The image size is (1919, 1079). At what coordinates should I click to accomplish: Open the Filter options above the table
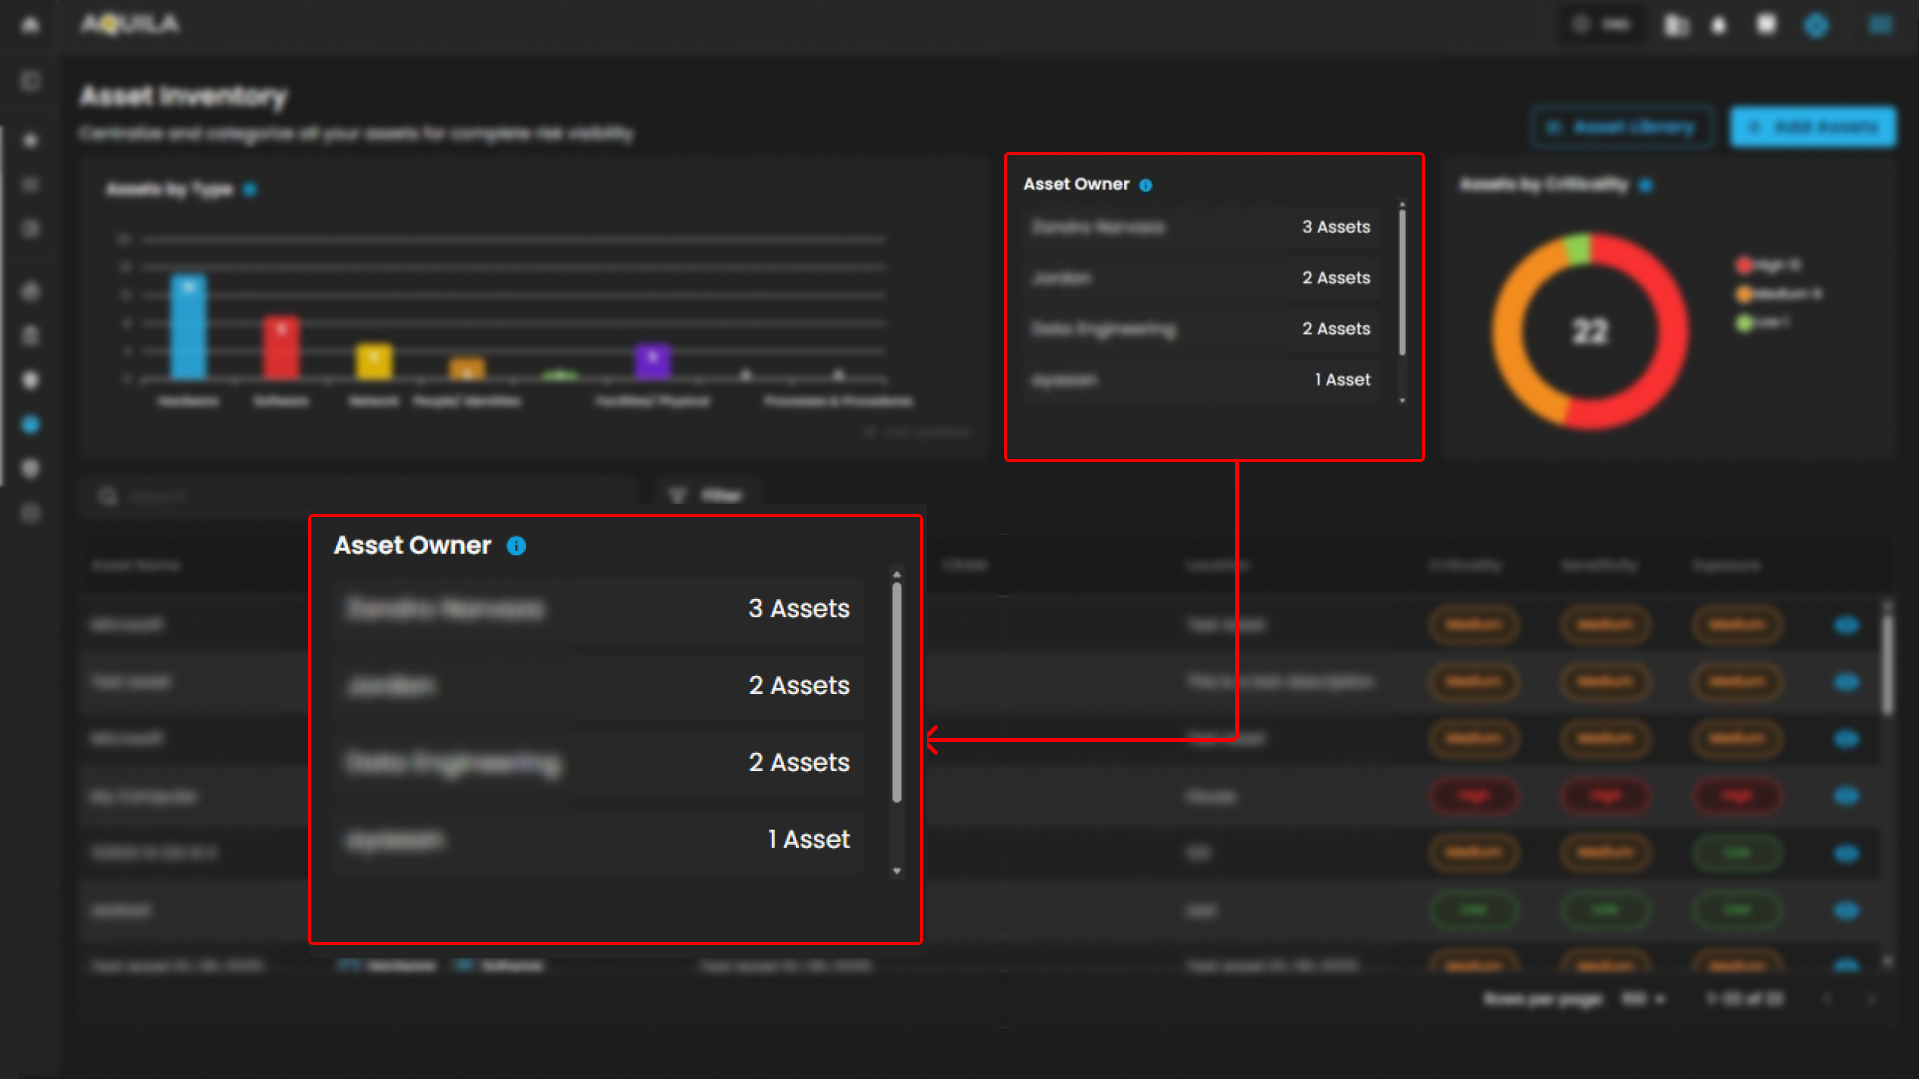click(707, 495)
